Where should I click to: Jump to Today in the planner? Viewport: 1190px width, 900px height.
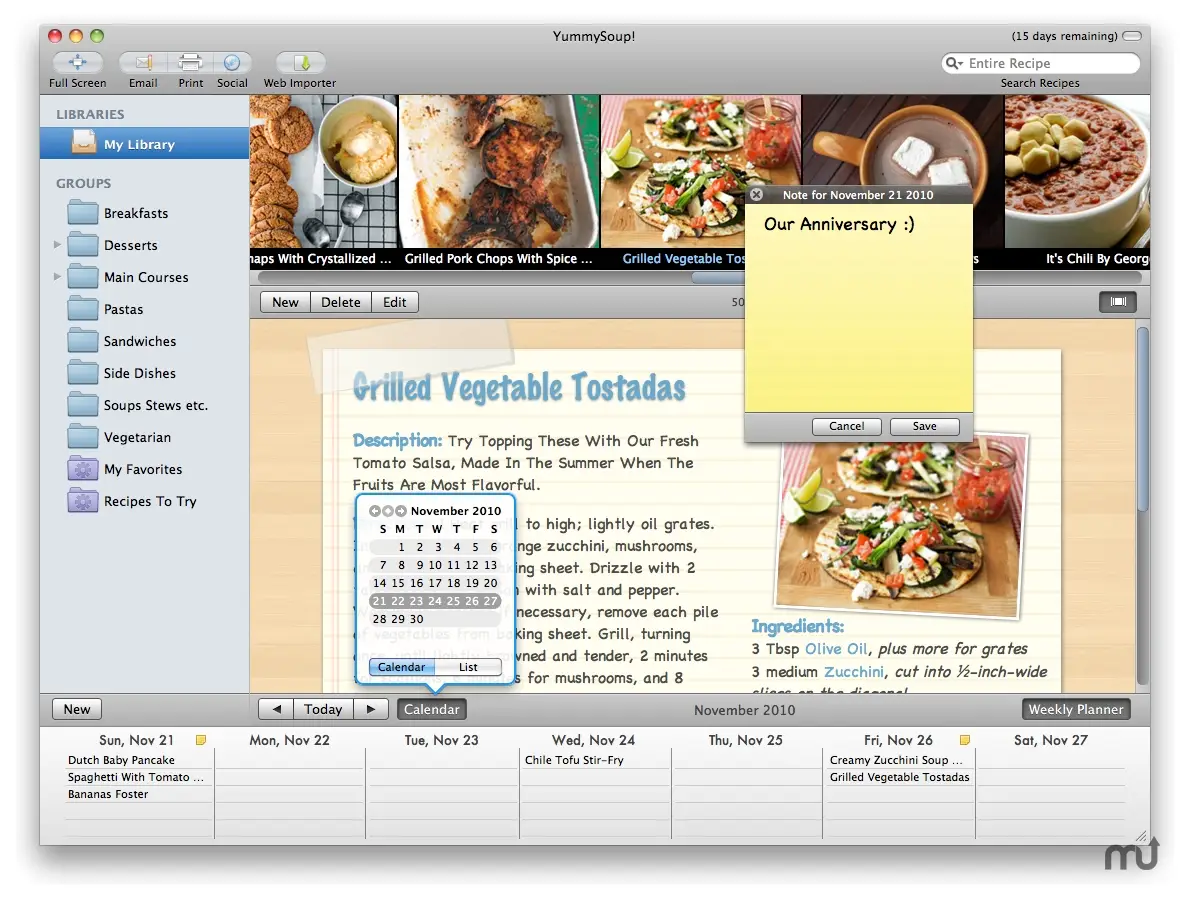323,709
